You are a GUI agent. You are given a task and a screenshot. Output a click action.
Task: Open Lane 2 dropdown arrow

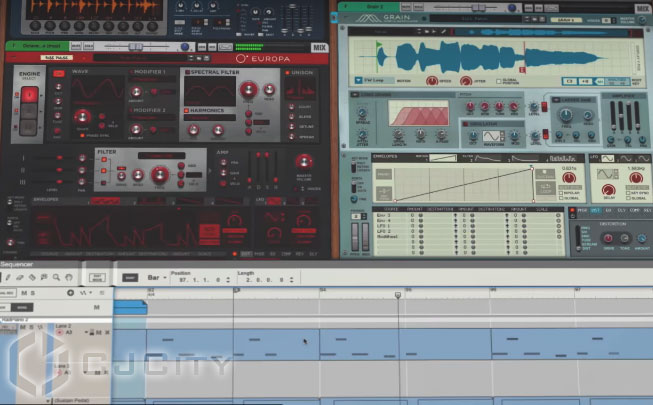[x=86, y=332]
